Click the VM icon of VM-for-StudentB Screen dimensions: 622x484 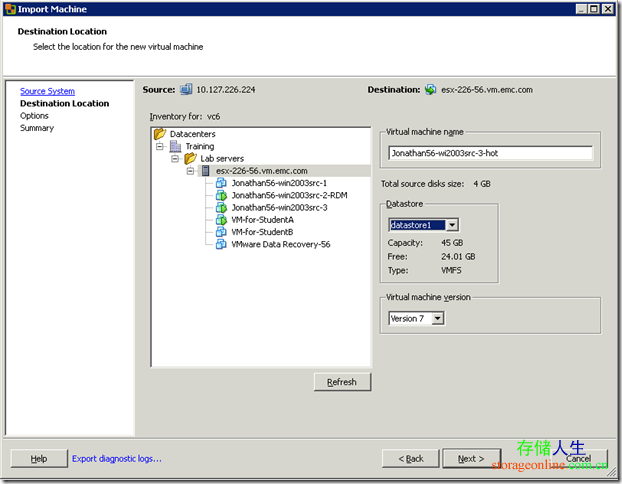[221, 232]
